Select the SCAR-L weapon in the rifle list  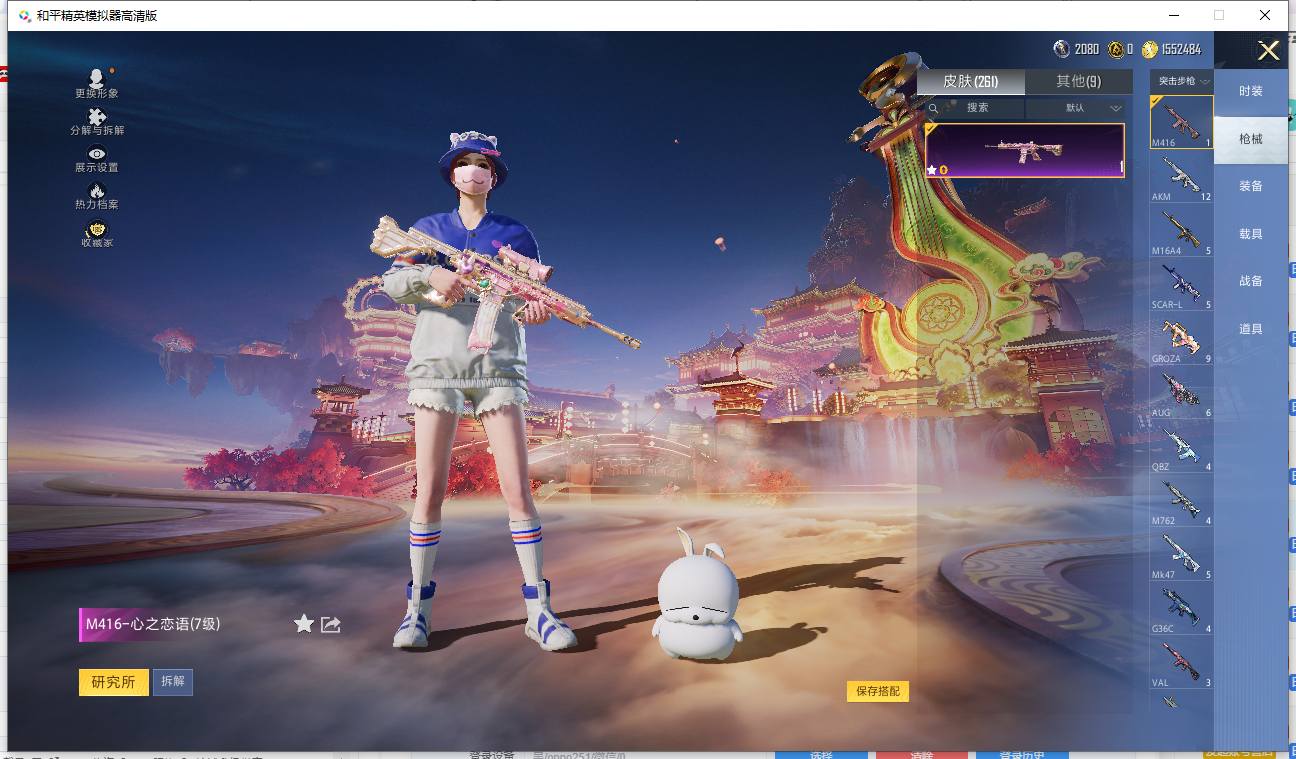(x=1181, y=285)
